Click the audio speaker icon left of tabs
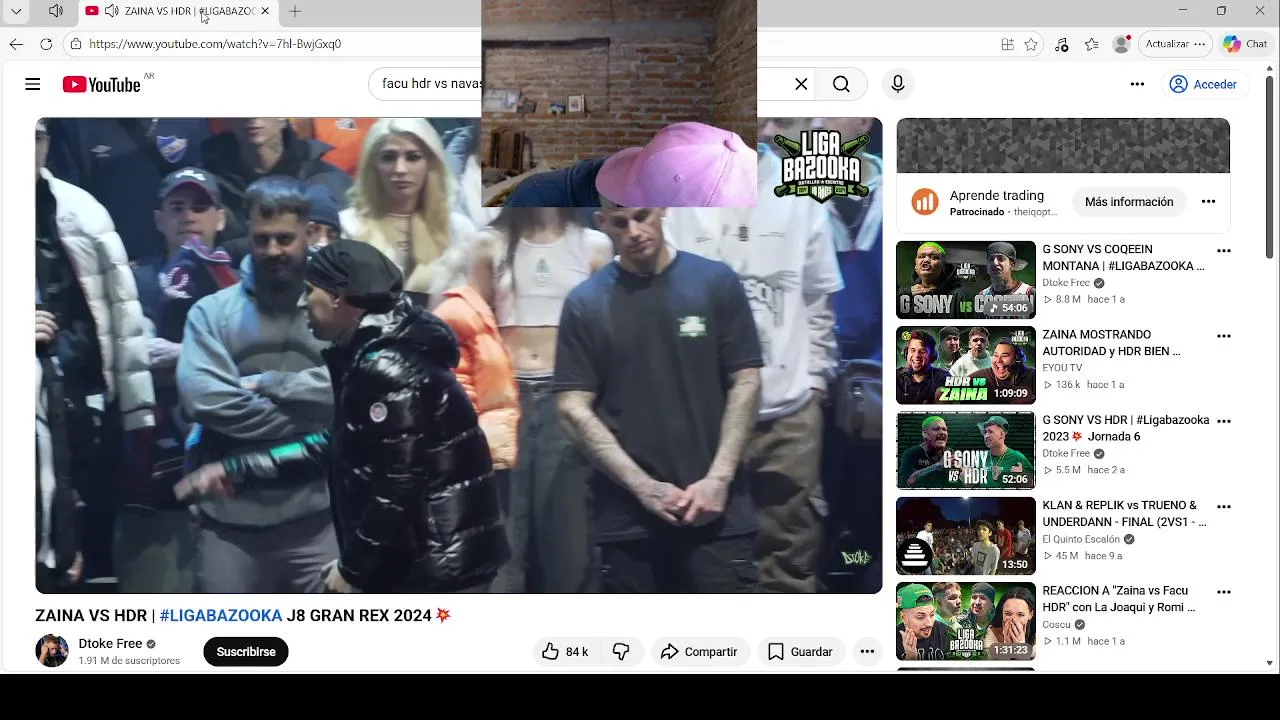The width and height of the screenshot is (1280, 720). (x=56, y=11)
